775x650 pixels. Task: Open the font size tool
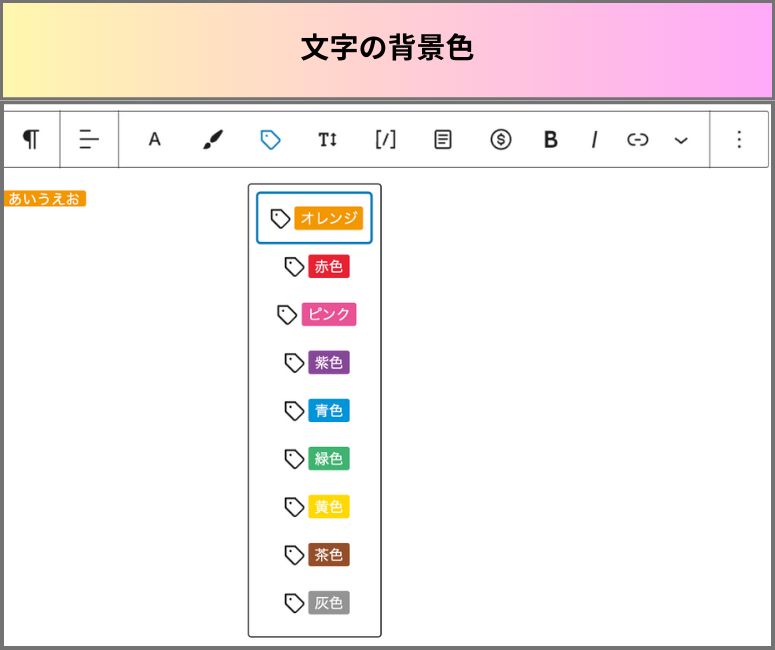point(328,139)
